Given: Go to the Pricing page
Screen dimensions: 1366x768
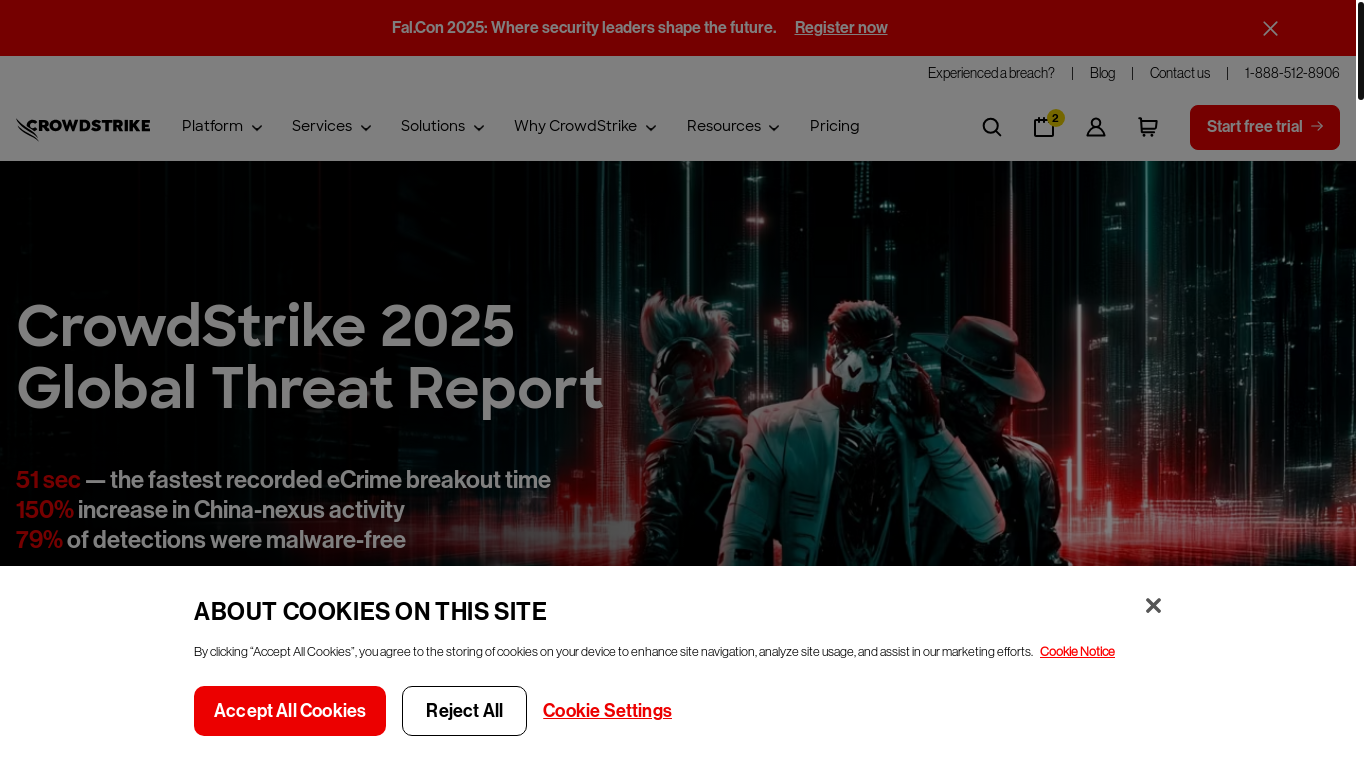Looking at the screenshot, I should tap(835, 126).
